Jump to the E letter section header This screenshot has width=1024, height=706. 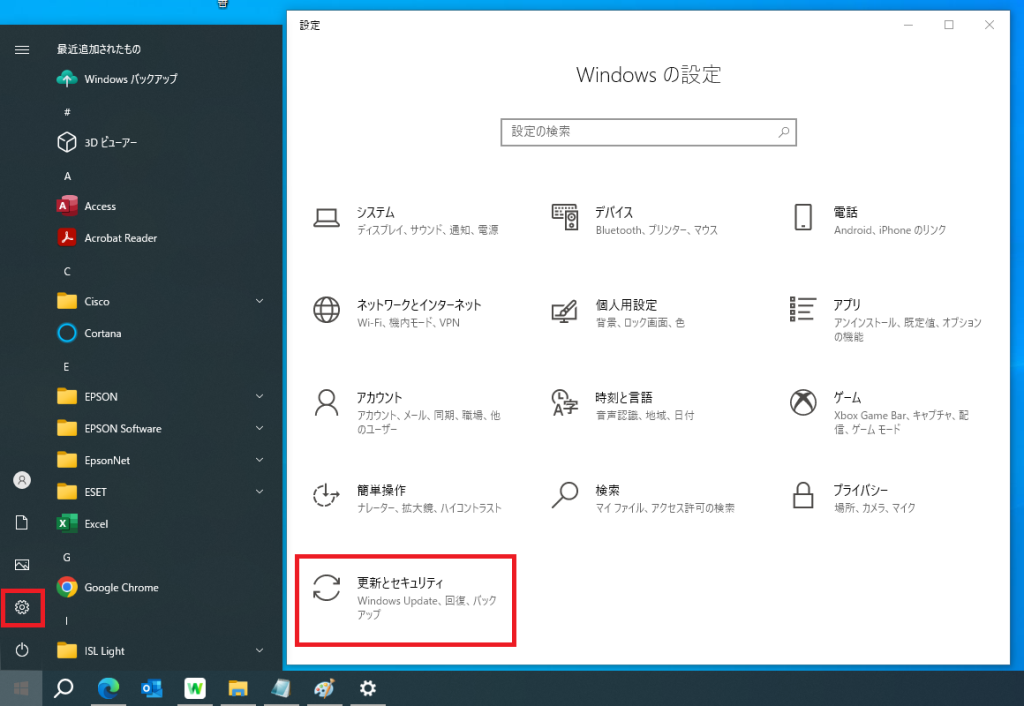coord(67,367)
